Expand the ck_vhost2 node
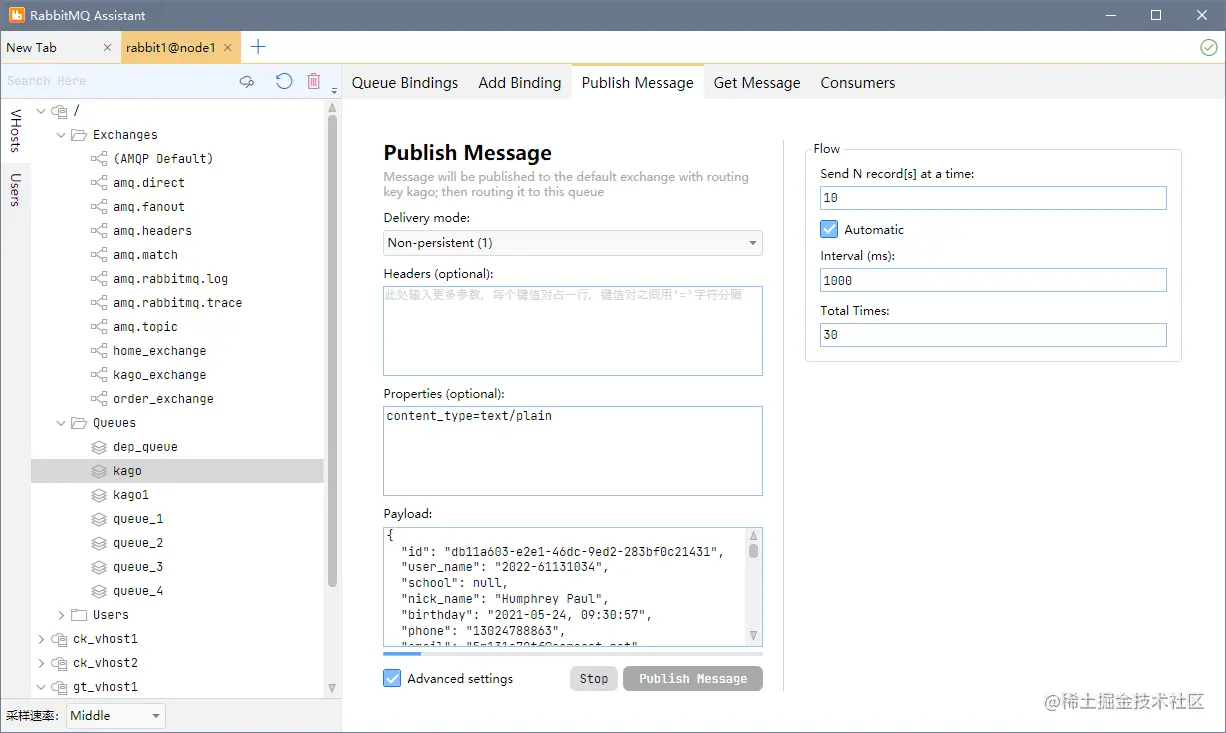The height and width of the screenshot is (733, 1226). coord(41,663)
